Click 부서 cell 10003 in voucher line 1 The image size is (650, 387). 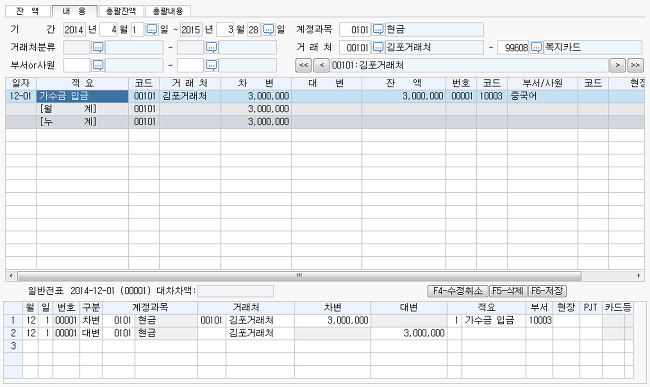click(x=539, y=320)
